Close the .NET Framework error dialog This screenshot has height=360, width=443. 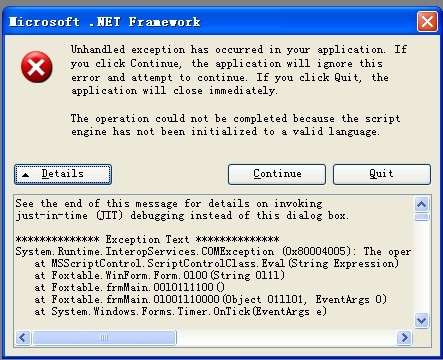tap(427, 22)
